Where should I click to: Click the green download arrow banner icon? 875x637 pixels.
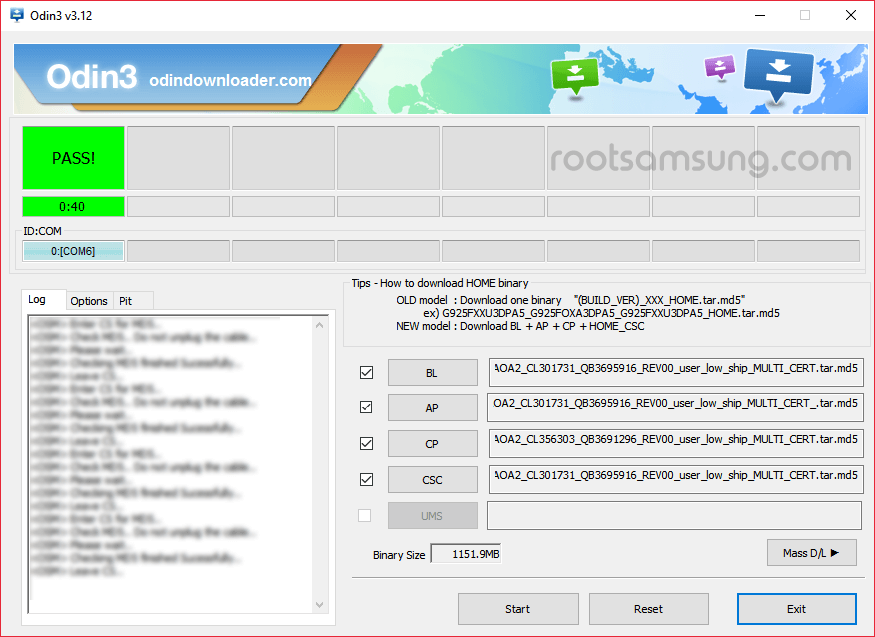click(x=575, y=76)
